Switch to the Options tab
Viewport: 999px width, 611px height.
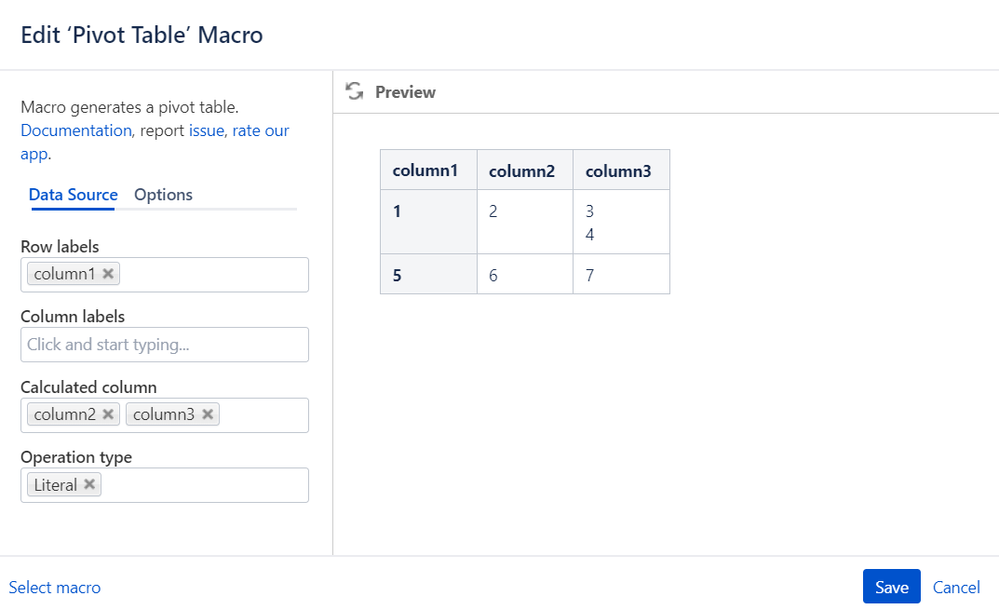tap(163, 194)
